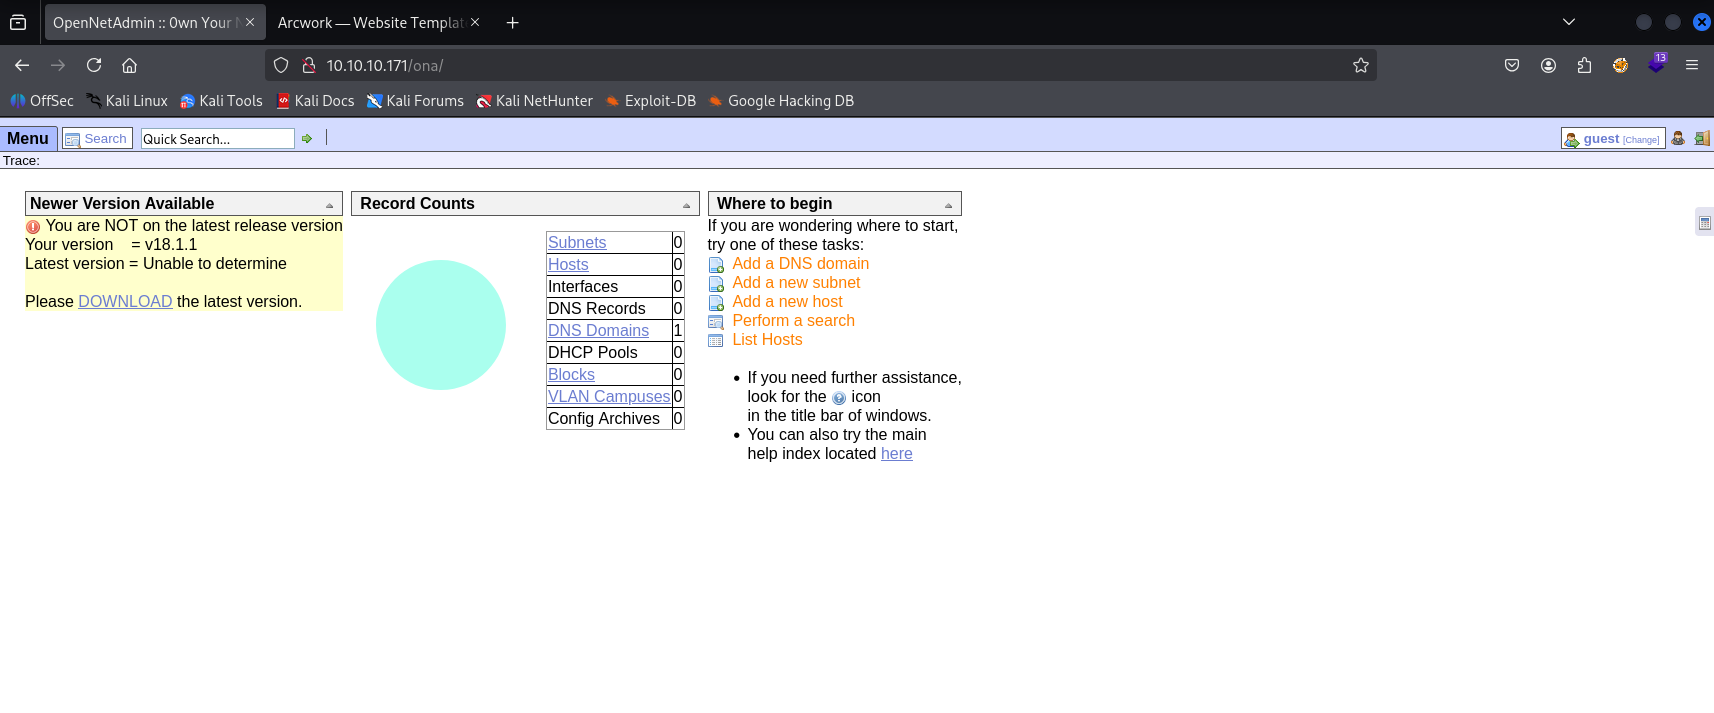This screenshot has height=713, width=1714.
Task: Open the OffSec bookmark
Action: [x=42, y=101]
